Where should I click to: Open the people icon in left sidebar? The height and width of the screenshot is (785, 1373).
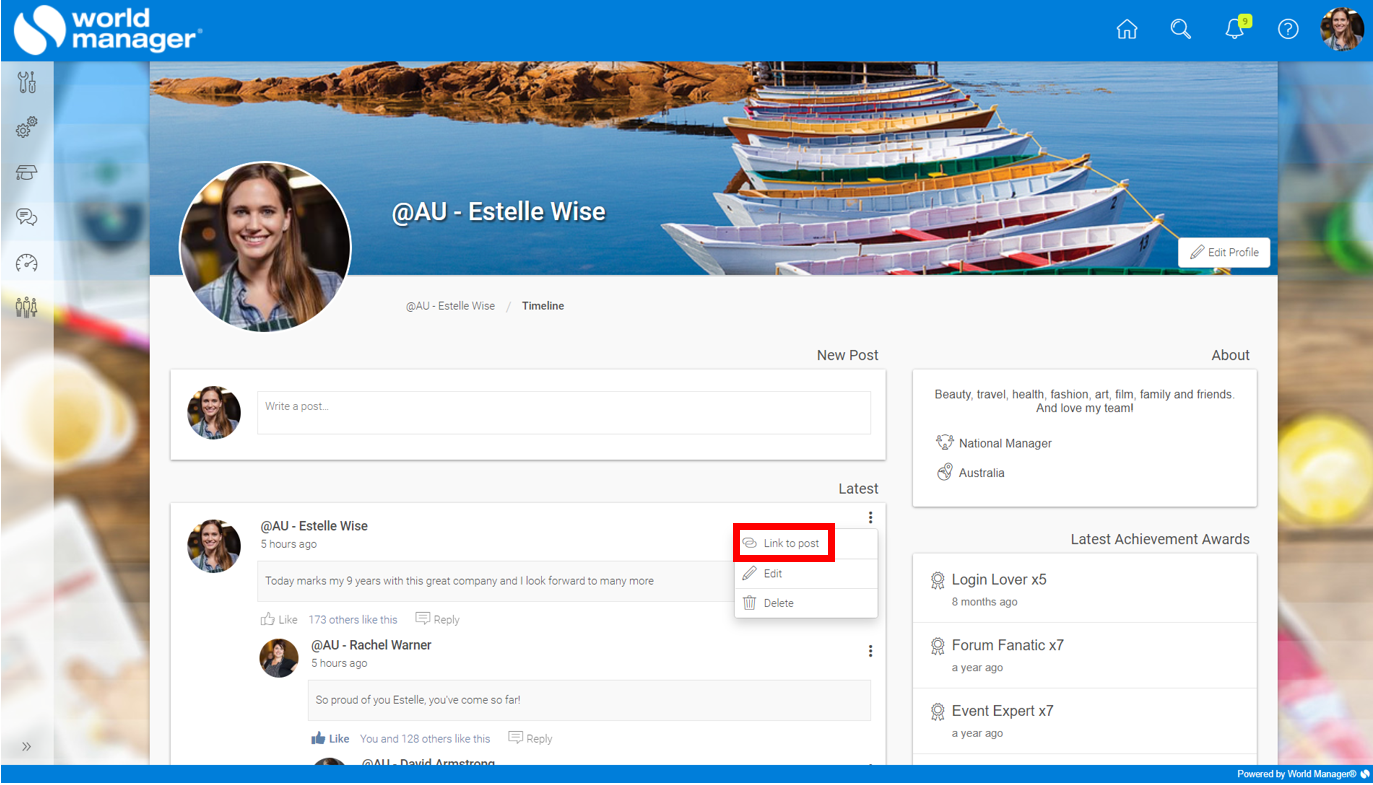(27, 307)
